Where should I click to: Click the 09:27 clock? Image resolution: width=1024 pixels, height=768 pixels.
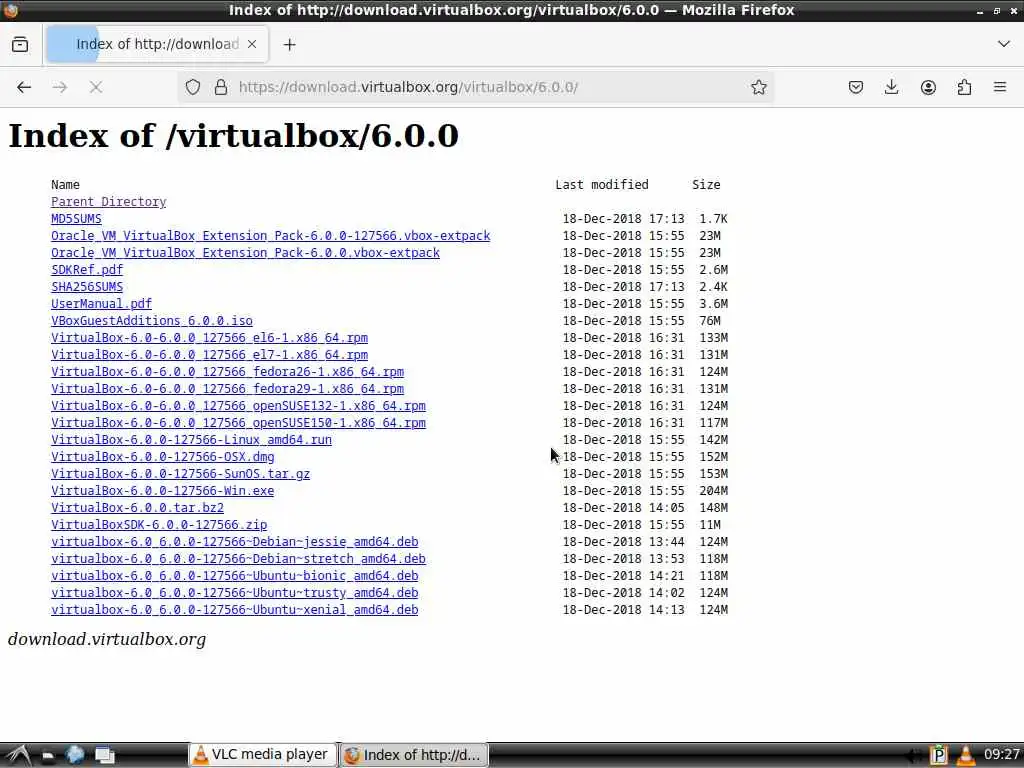coord(1002,755)
